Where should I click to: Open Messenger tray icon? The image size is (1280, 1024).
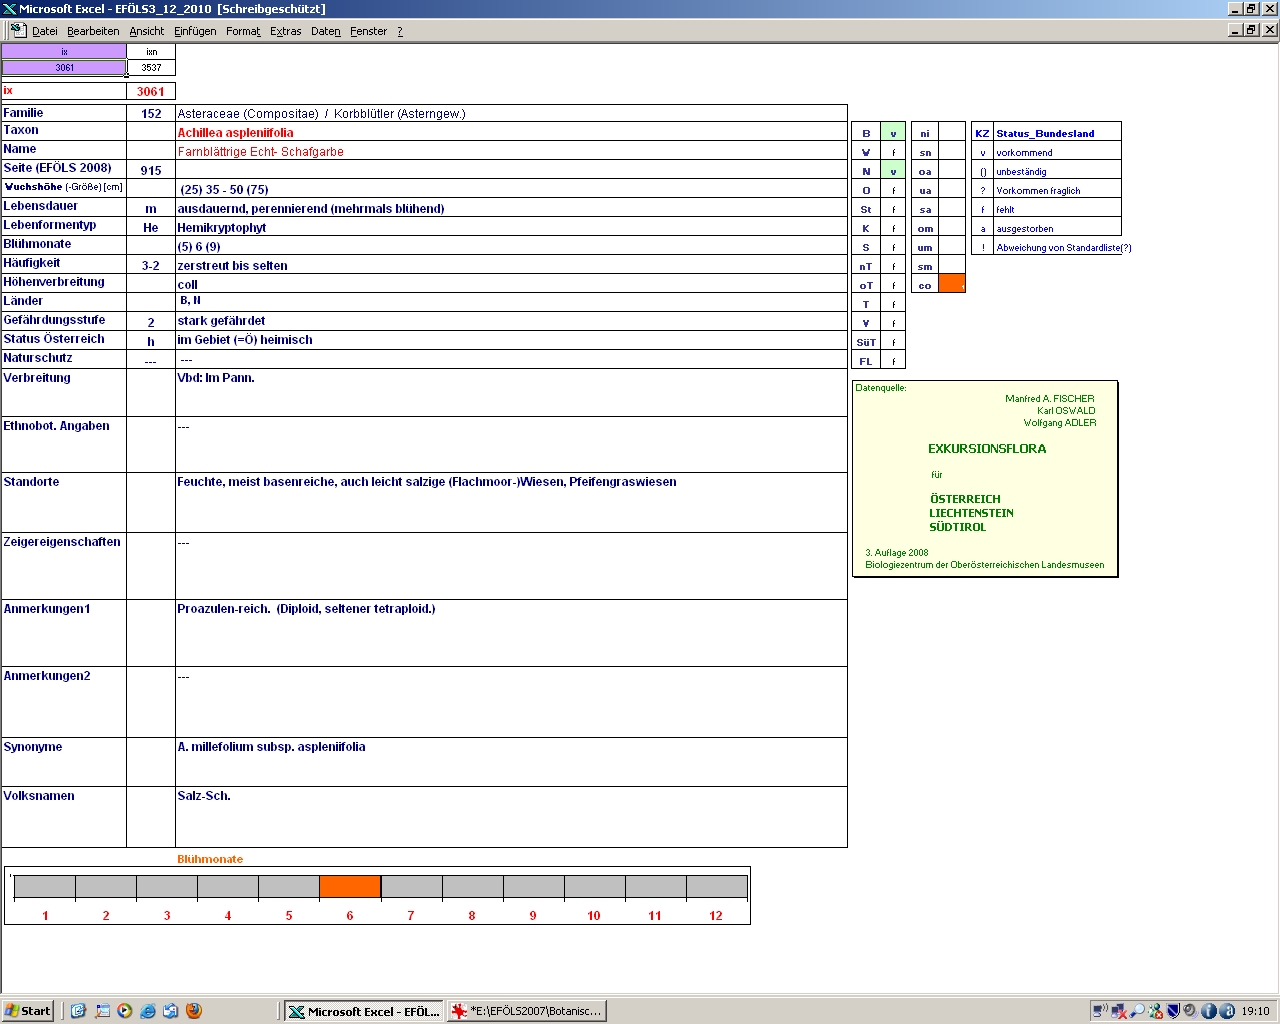(1155, 1011)
